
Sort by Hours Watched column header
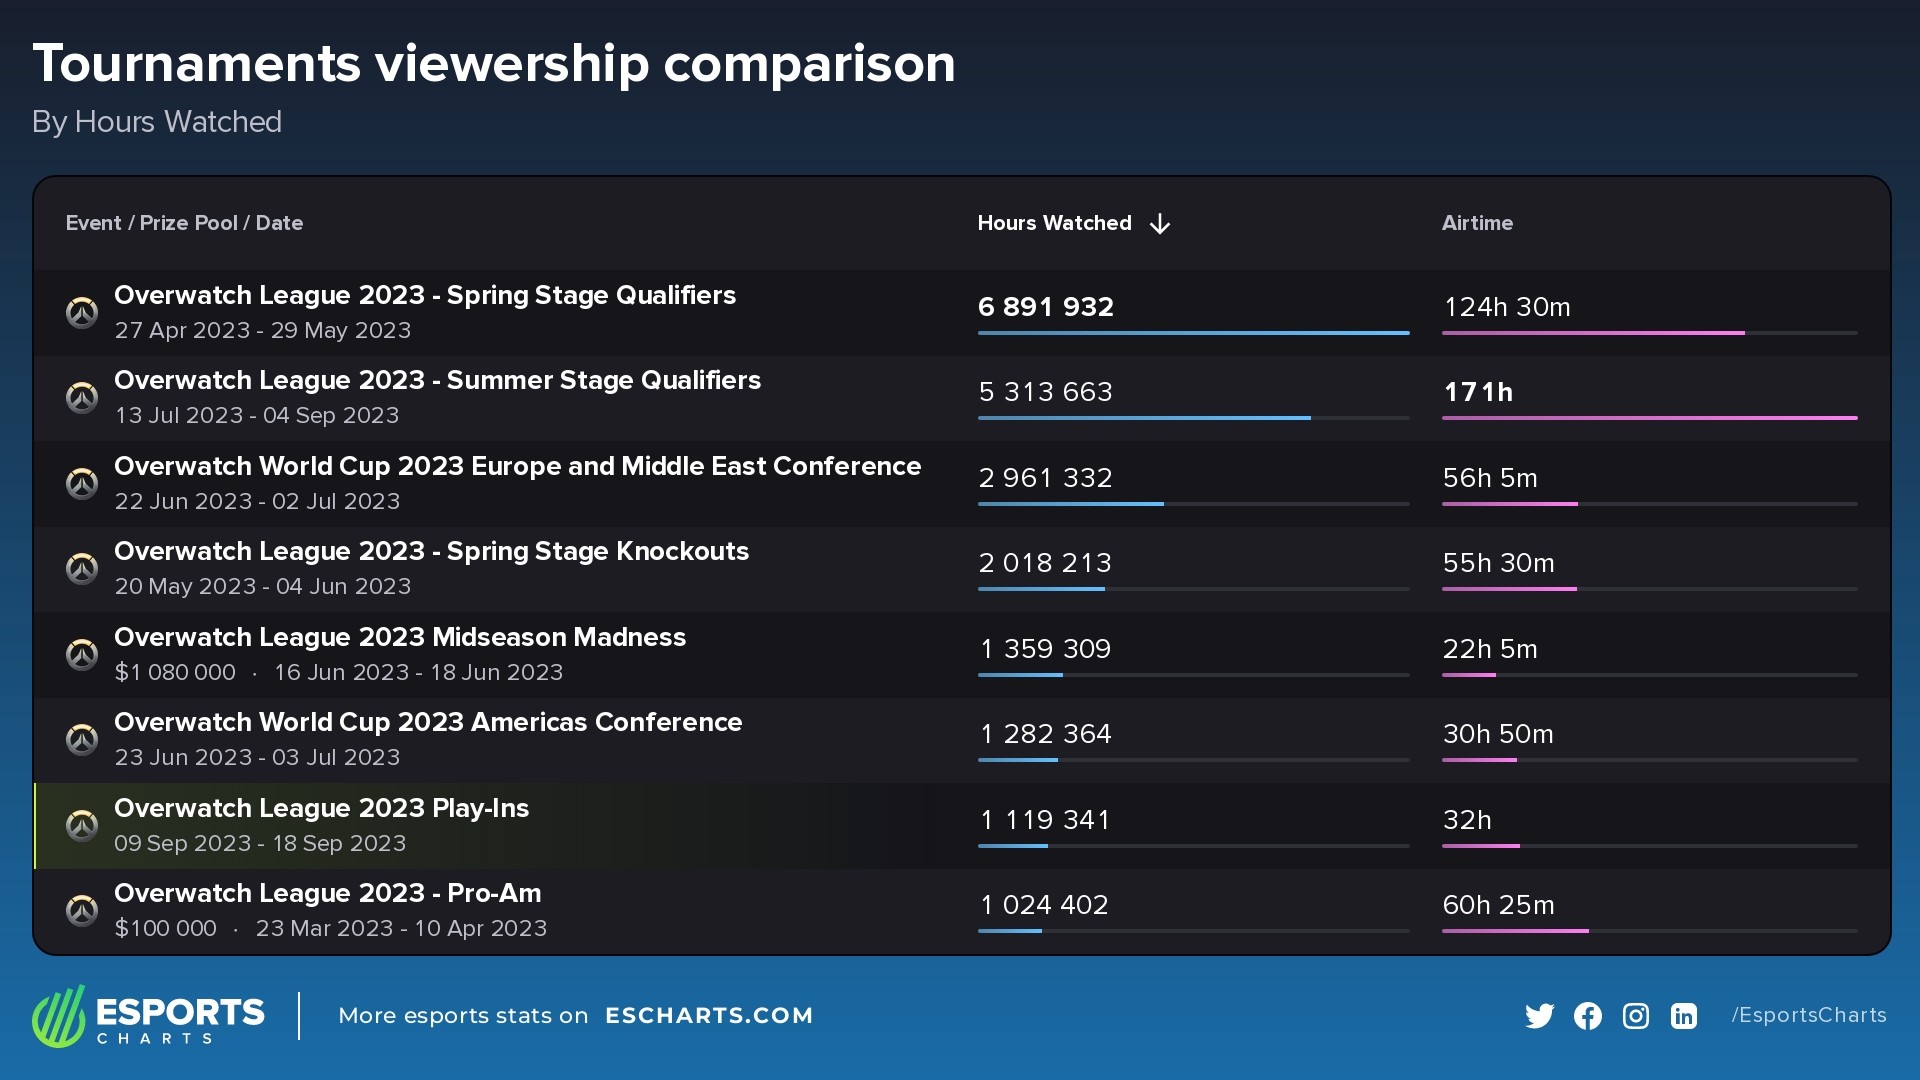(1055, 223)
